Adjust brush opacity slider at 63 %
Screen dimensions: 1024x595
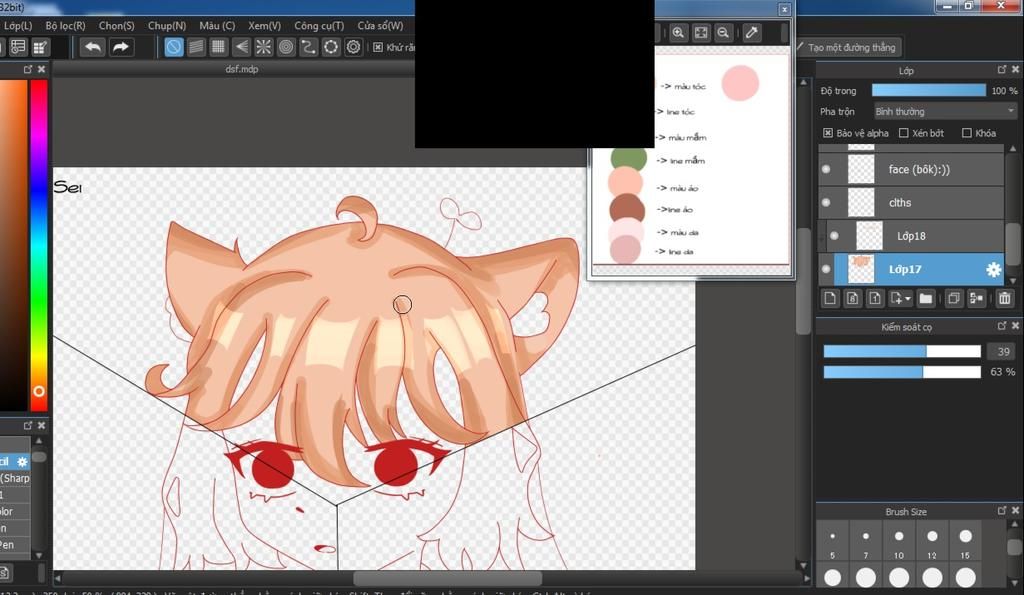(x=902, y=372)
